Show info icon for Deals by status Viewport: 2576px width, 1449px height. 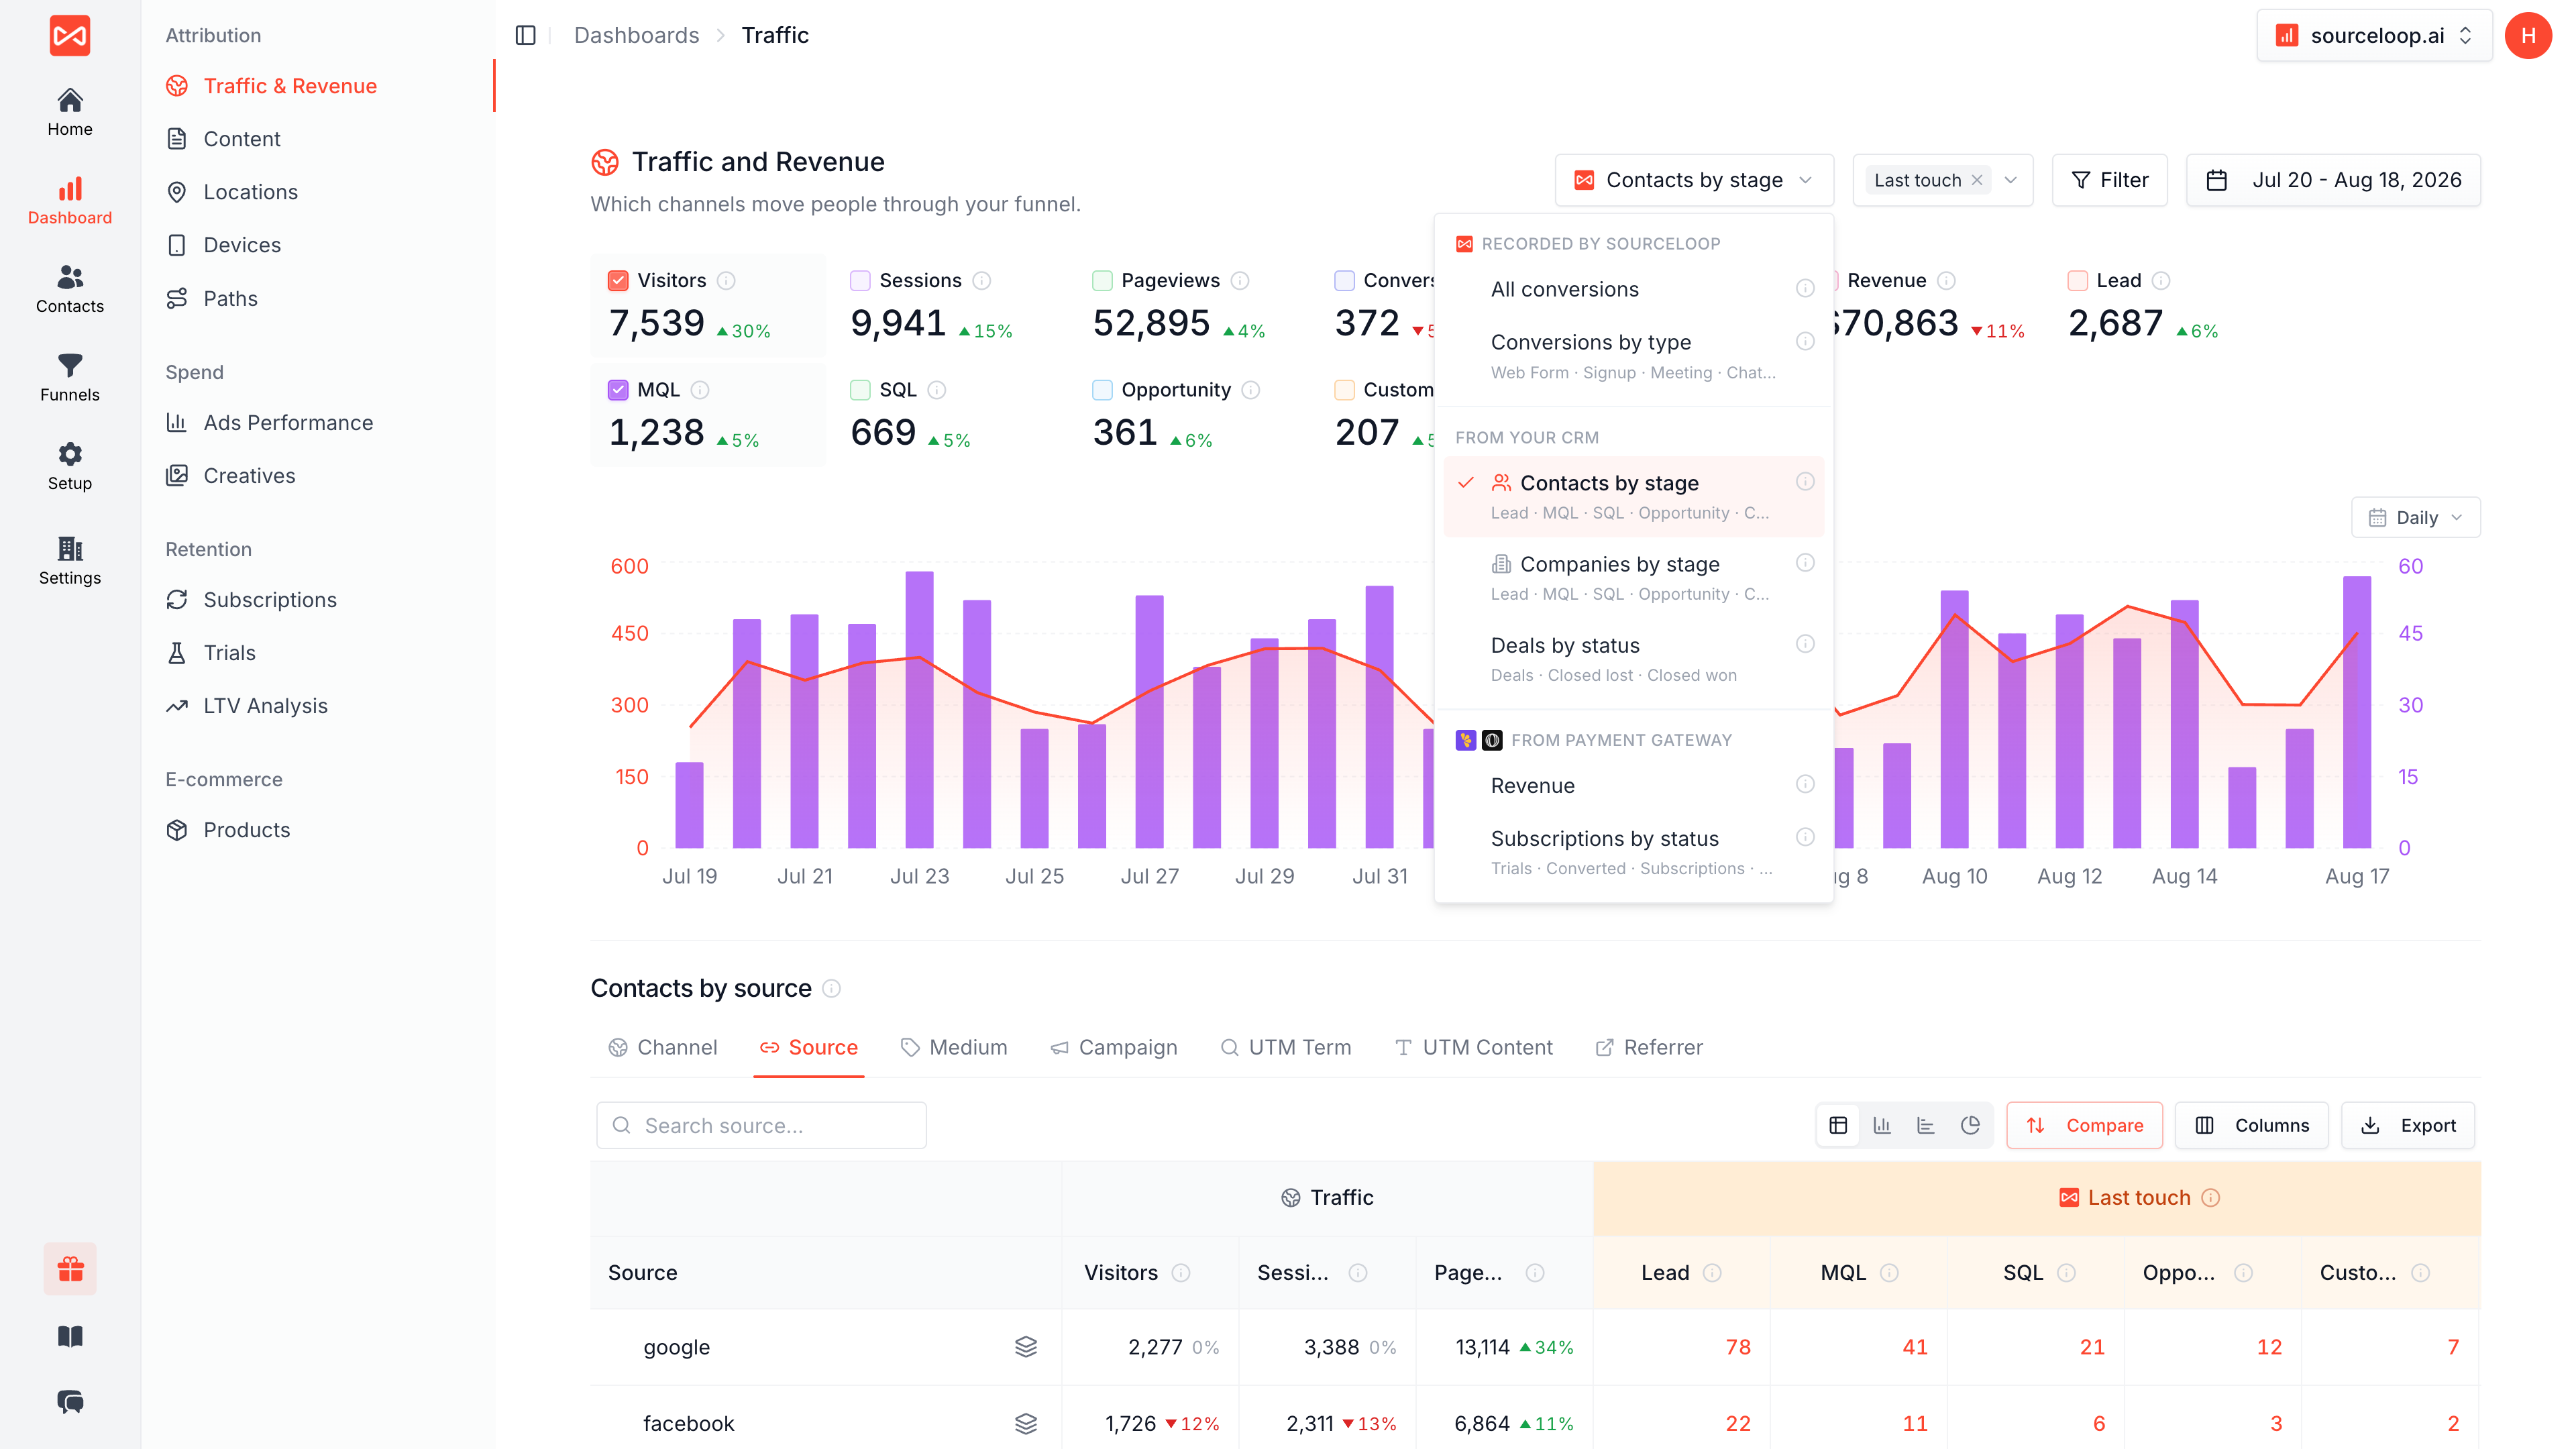[x=1805, y=643]
